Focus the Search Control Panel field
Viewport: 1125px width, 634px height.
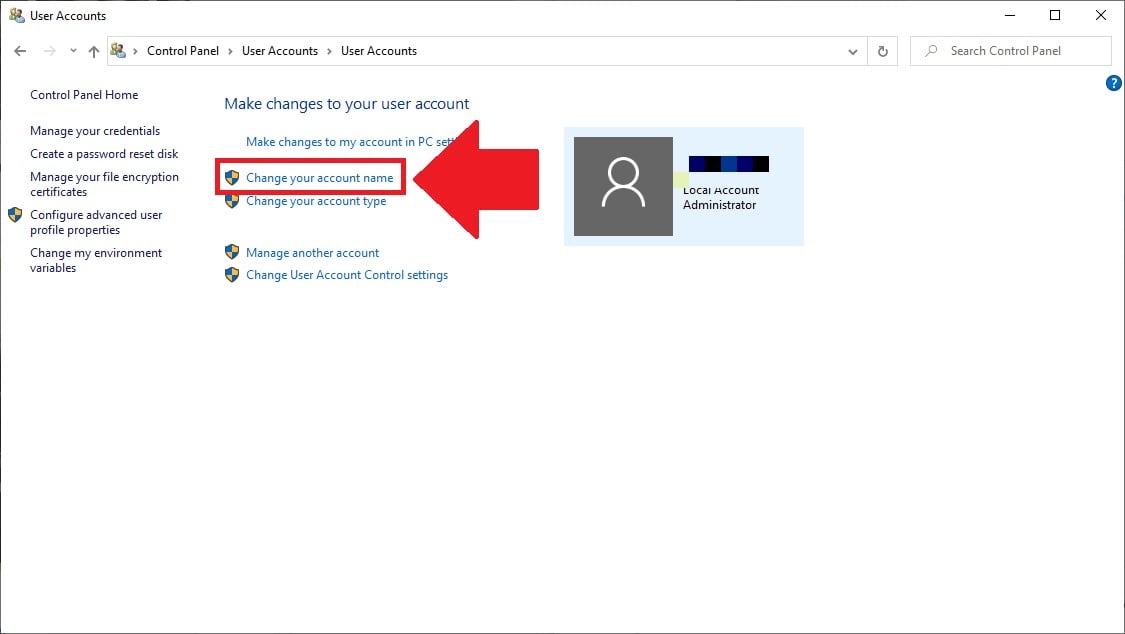click(1010, 51)
